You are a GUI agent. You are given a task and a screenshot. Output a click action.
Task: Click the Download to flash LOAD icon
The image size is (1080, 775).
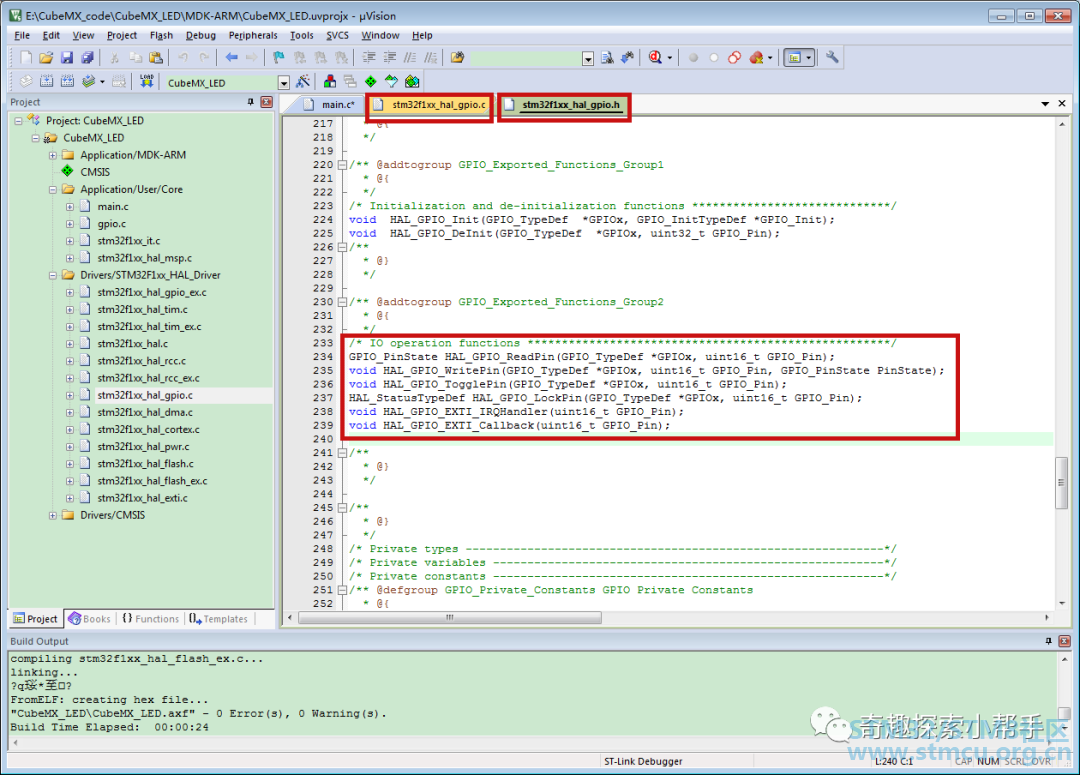[146, 82]
